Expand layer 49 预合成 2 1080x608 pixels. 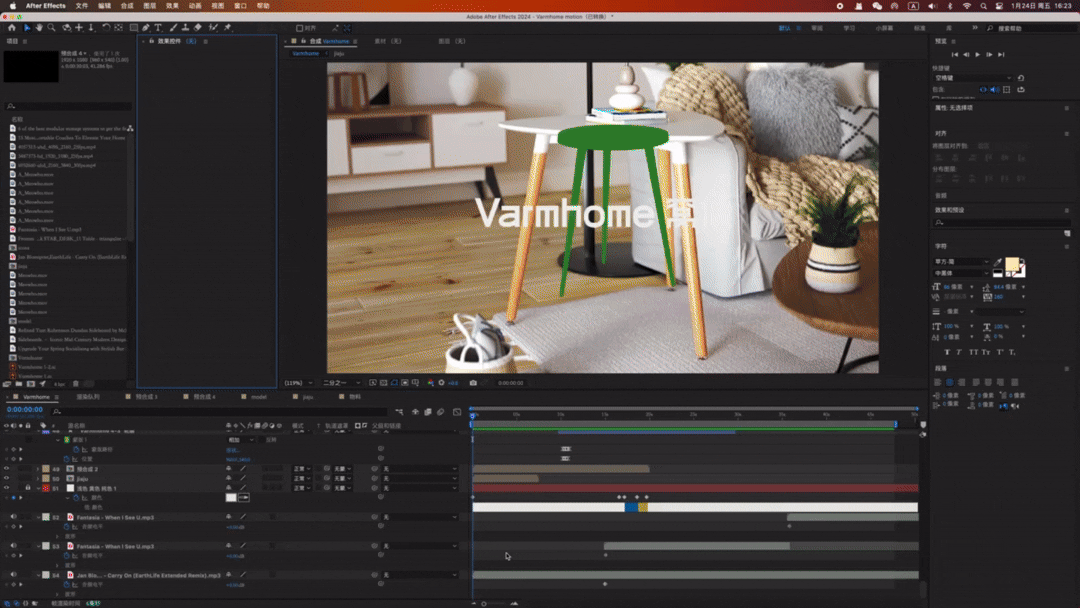pyautogui.click(x=39, y=469)
